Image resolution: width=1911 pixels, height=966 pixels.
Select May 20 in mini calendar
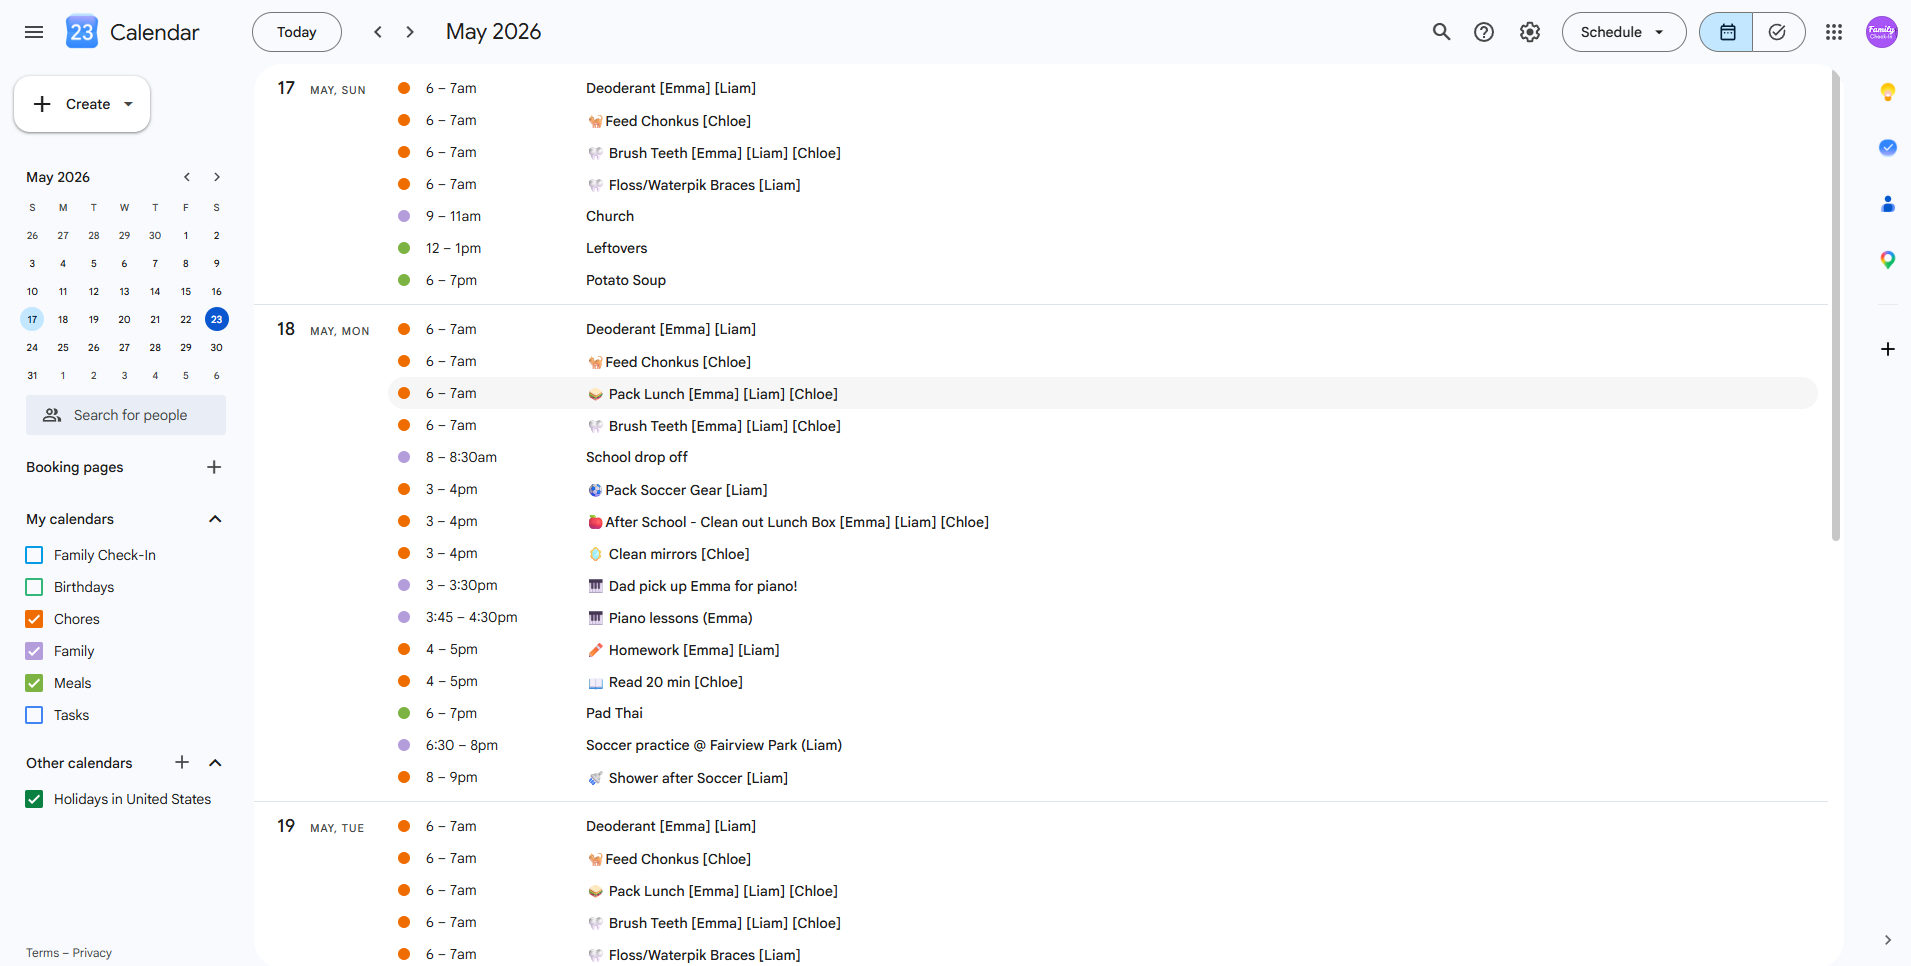pos(124,320)
